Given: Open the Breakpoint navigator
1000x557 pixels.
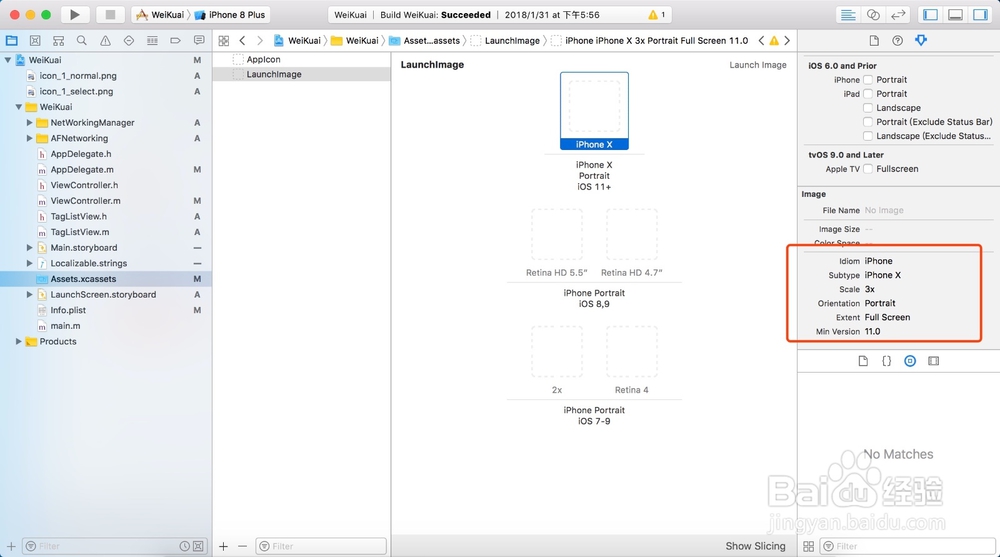Looking at the screenshot, I should click(175, 40).
